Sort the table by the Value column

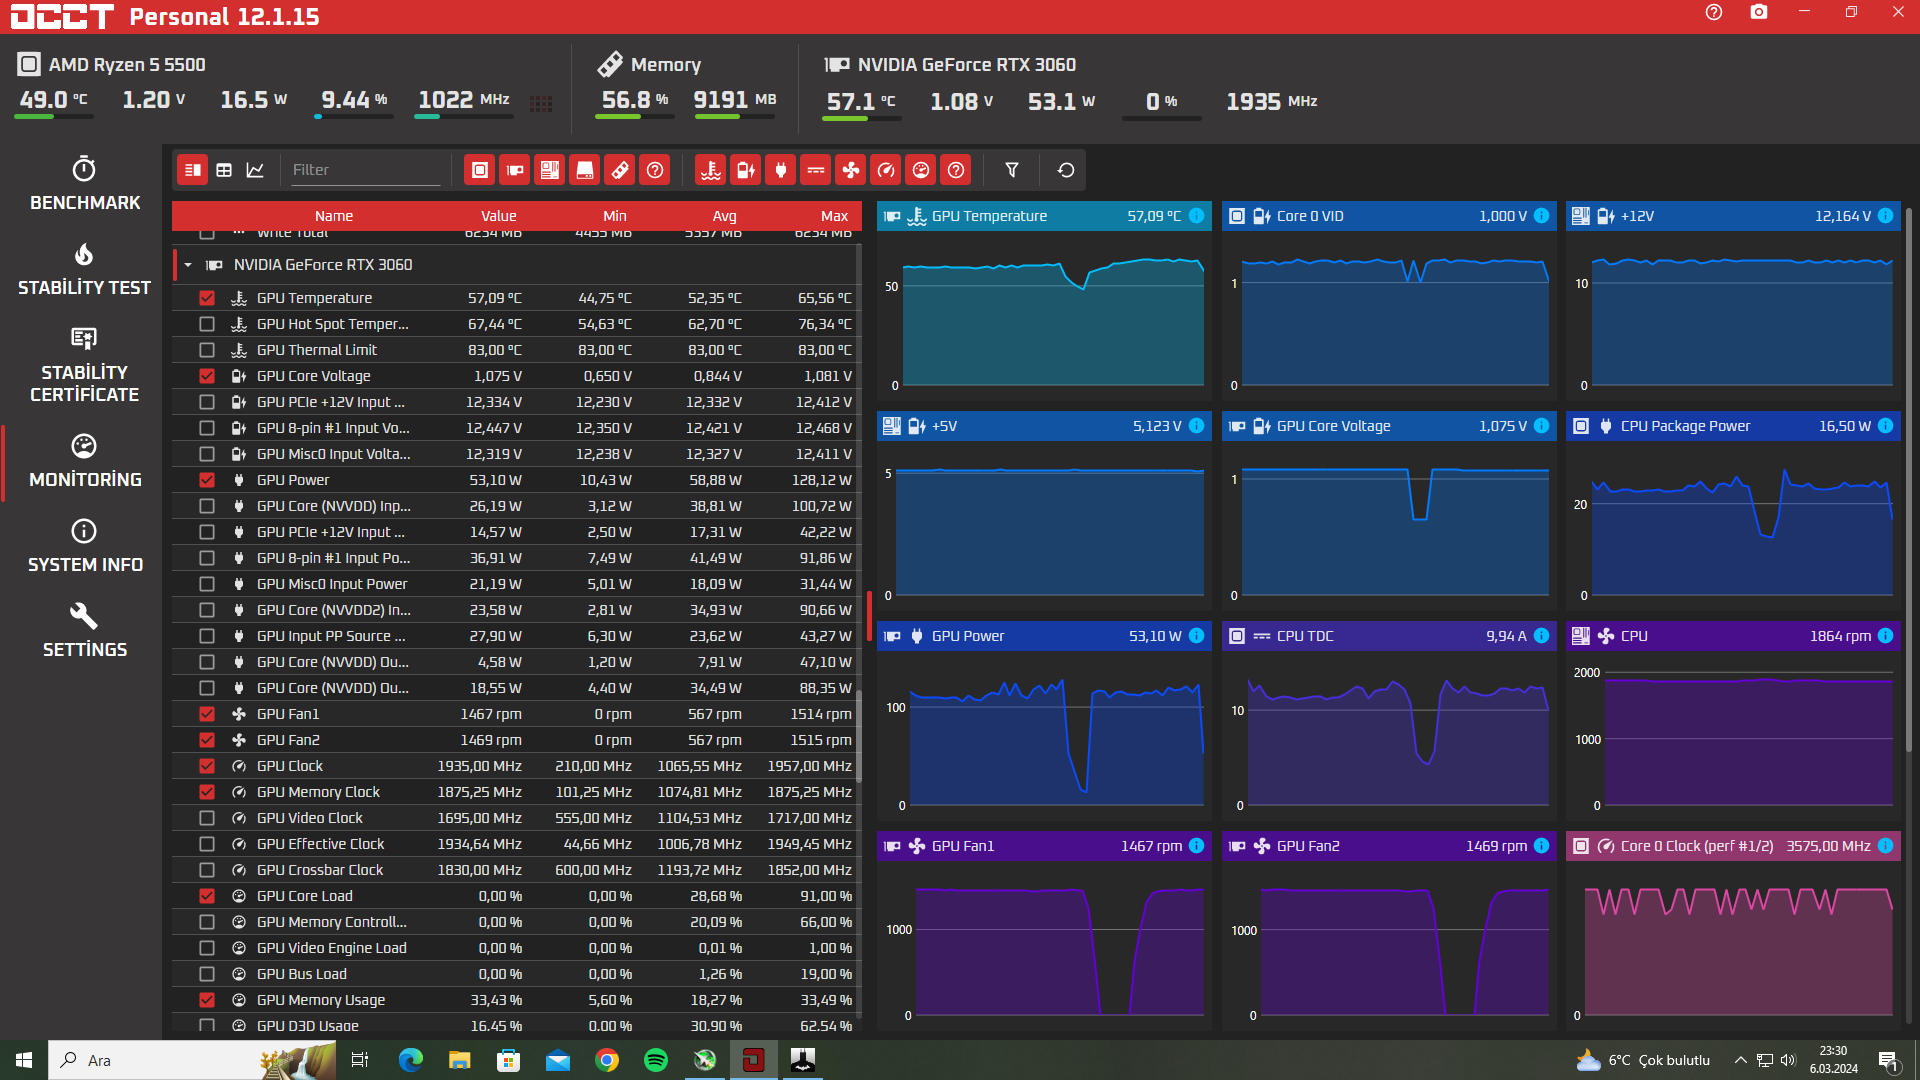coord(499,216)
